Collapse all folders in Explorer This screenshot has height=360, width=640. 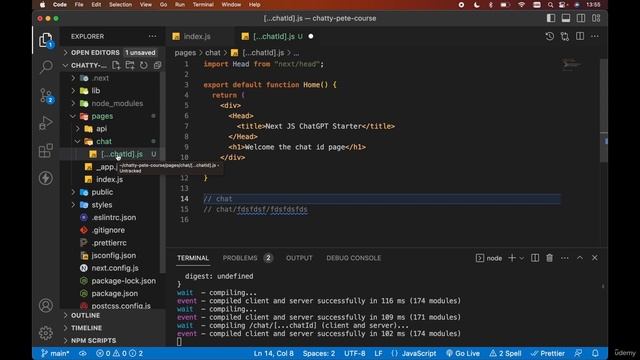coord(157,65)
